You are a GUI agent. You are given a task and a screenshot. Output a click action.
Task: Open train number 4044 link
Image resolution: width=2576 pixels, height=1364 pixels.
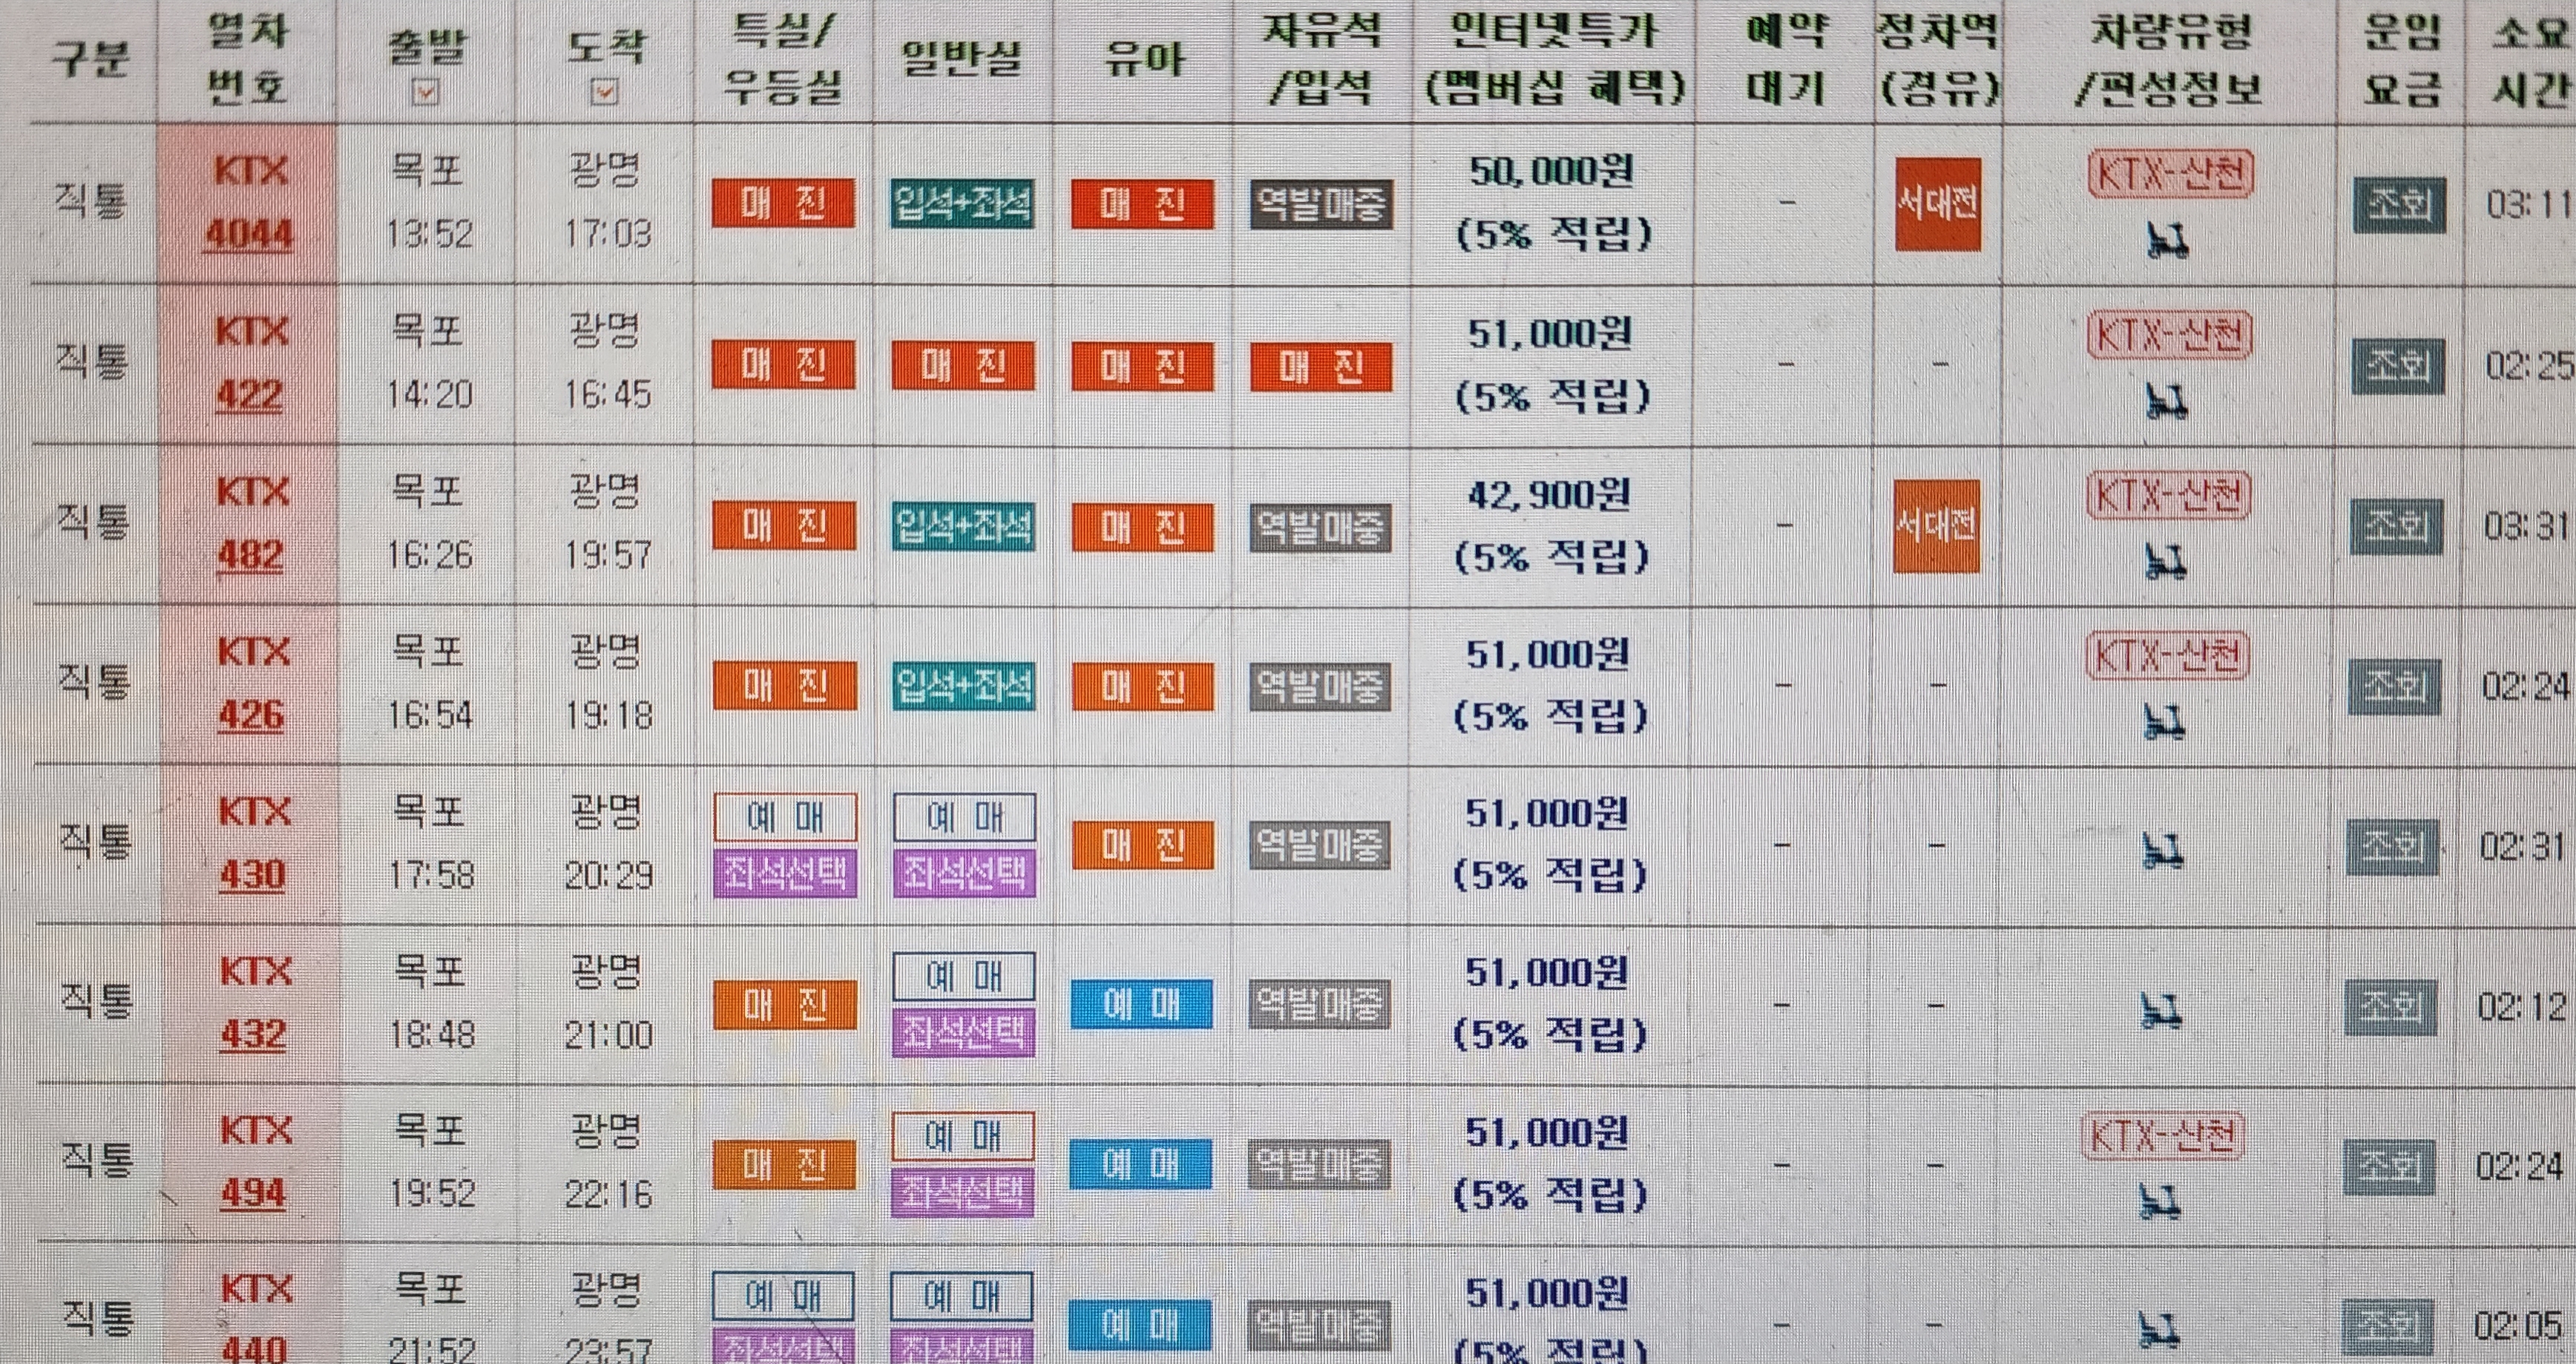(249, 234)
